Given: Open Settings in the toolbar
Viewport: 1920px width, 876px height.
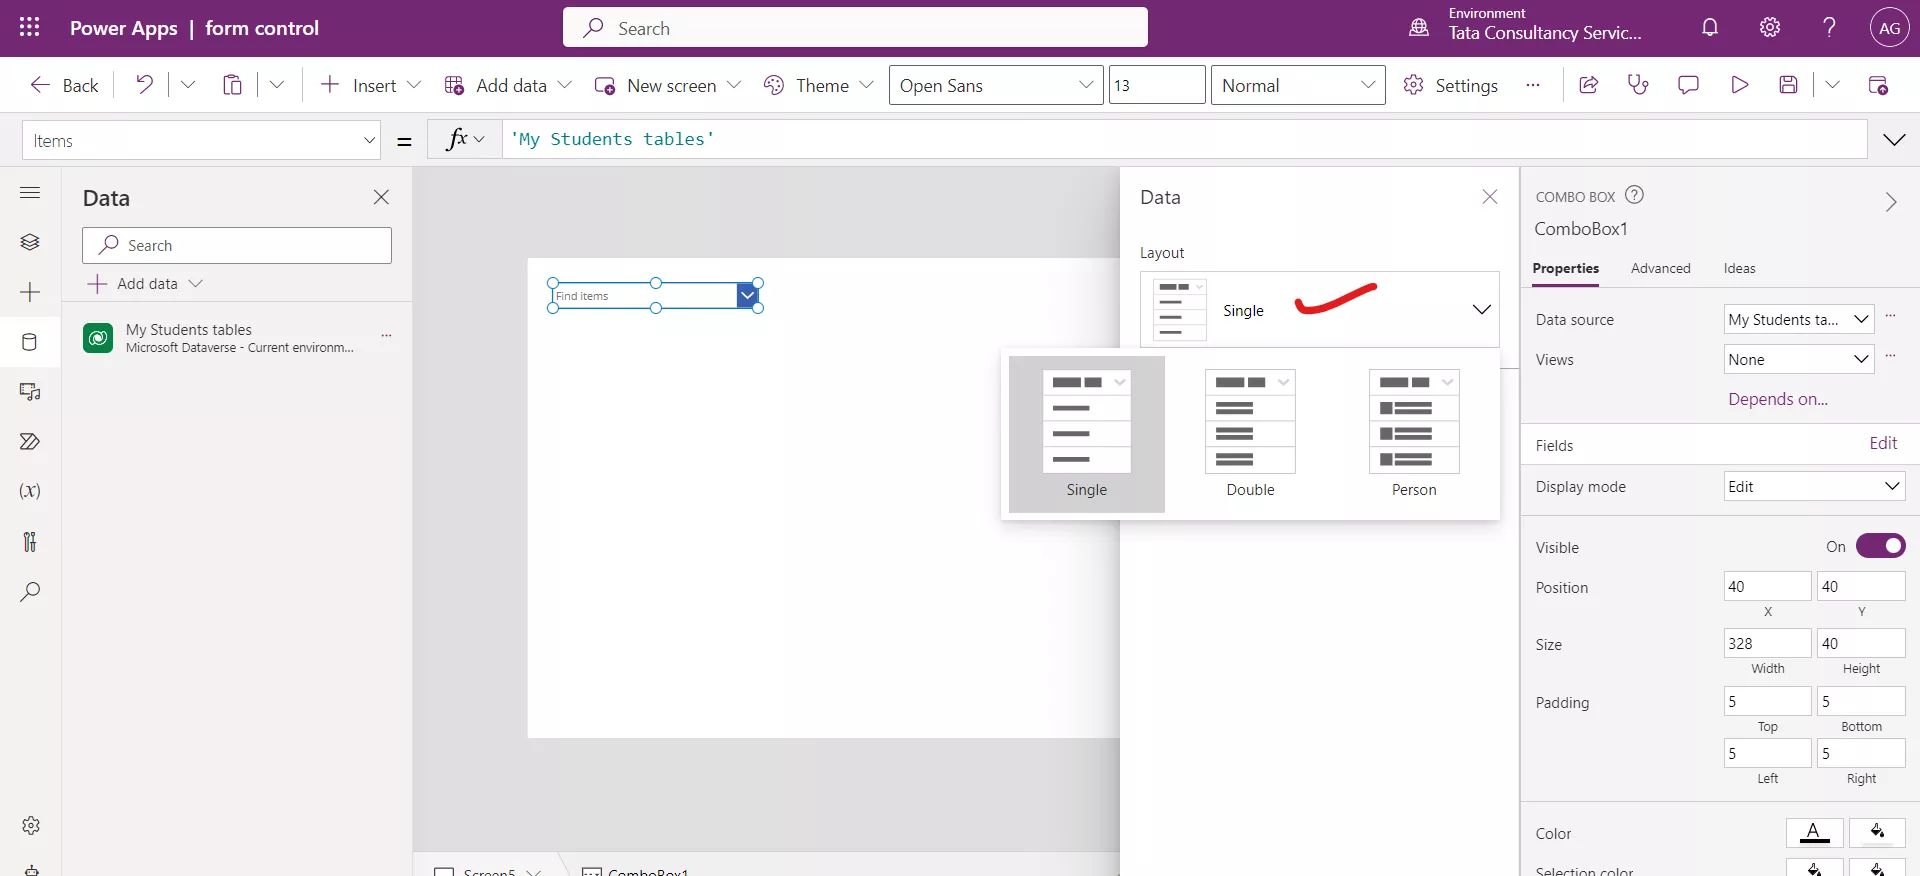Looking at the screenshot, I should click(x=1450, y=85).
